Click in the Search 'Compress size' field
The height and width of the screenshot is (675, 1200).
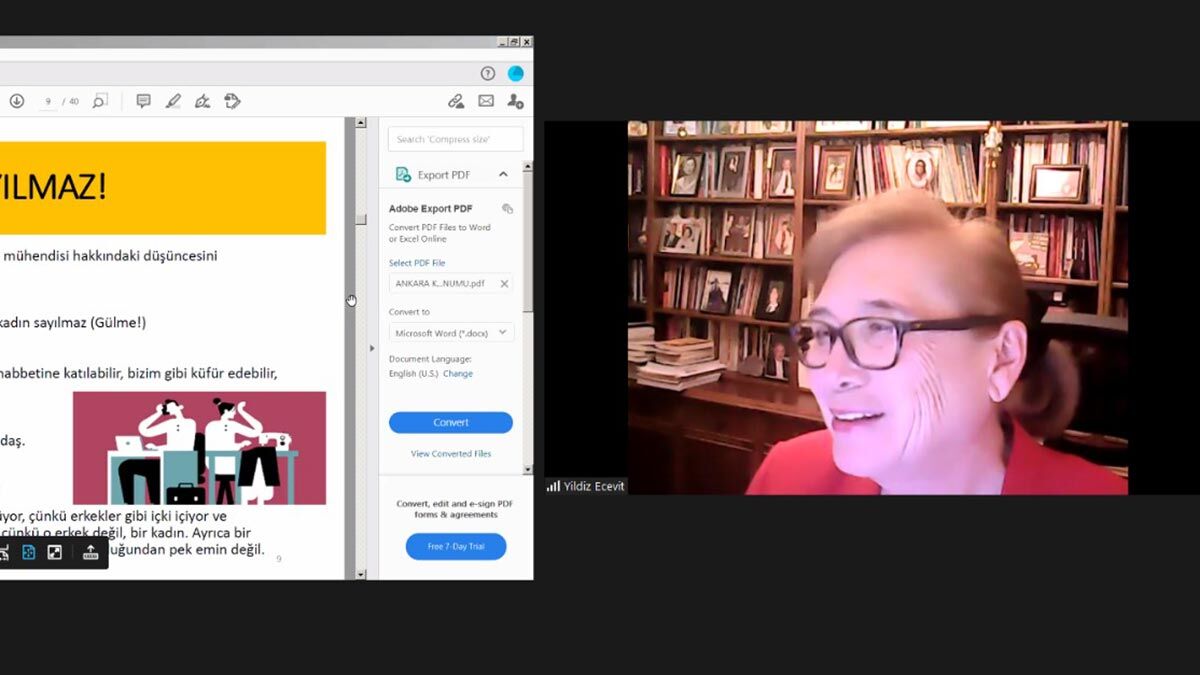point(456,139)
